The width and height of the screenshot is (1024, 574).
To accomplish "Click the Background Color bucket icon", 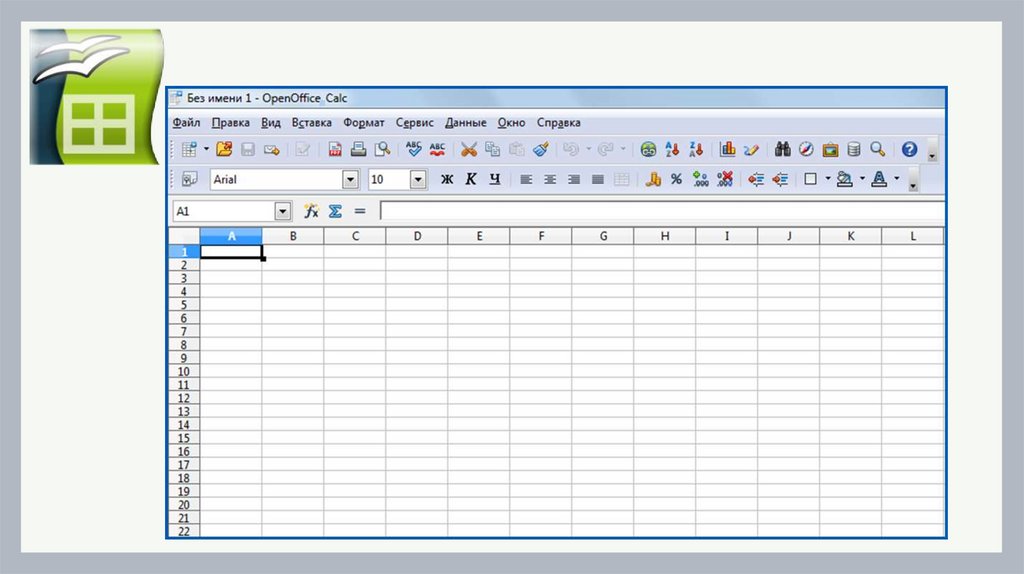I will coord(845,179).
